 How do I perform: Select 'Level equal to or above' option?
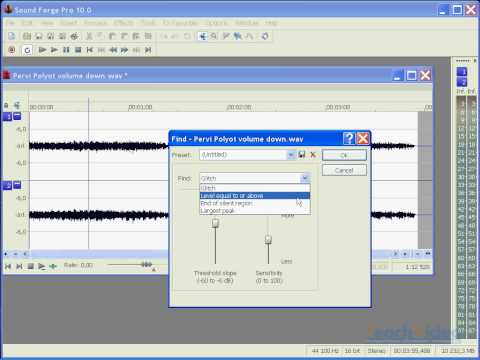click(255, 196)
